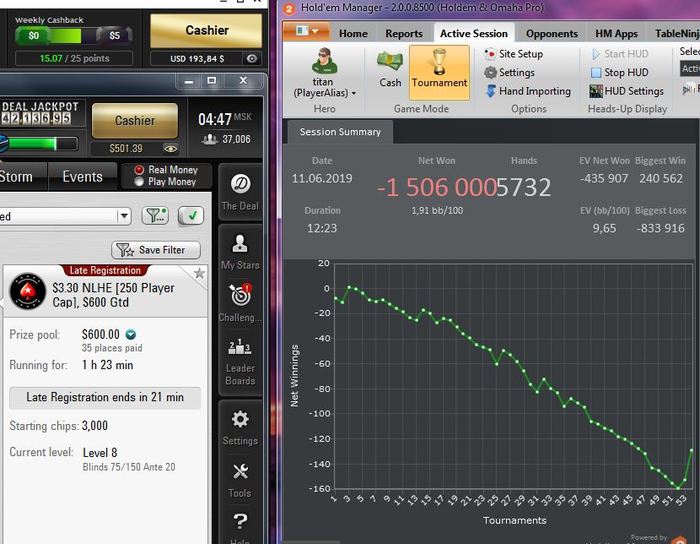This screenshot has width=700, height=544.
Task: Toggle balance visibility eye next to $501.39
Action: (x=171, y=149)
